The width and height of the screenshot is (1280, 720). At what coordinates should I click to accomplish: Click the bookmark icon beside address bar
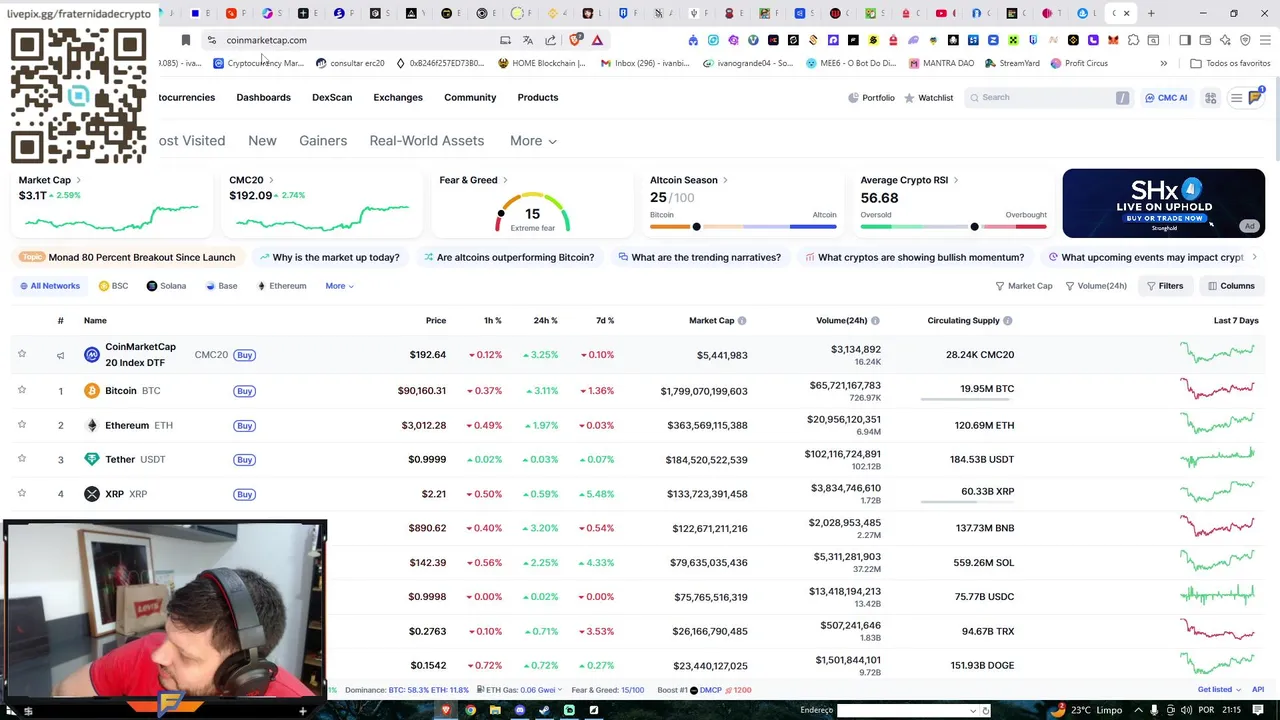pos(186,40)
